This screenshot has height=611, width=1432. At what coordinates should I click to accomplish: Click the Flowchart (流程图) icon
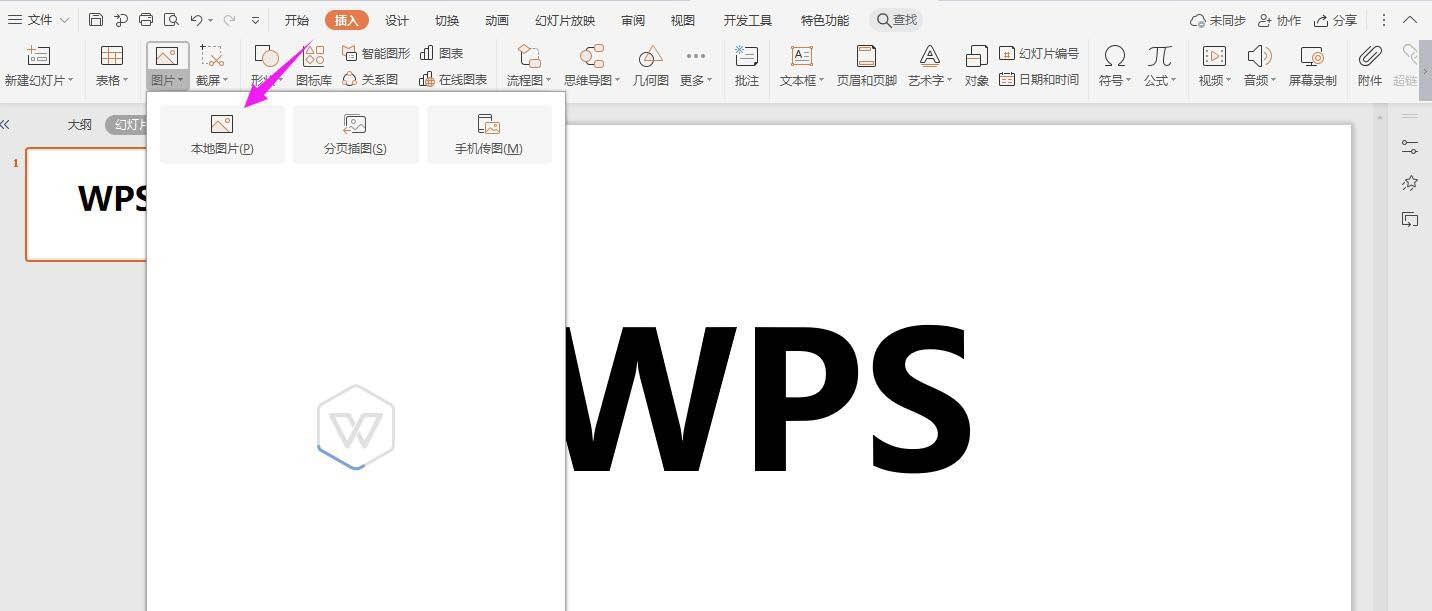point(529,56)
